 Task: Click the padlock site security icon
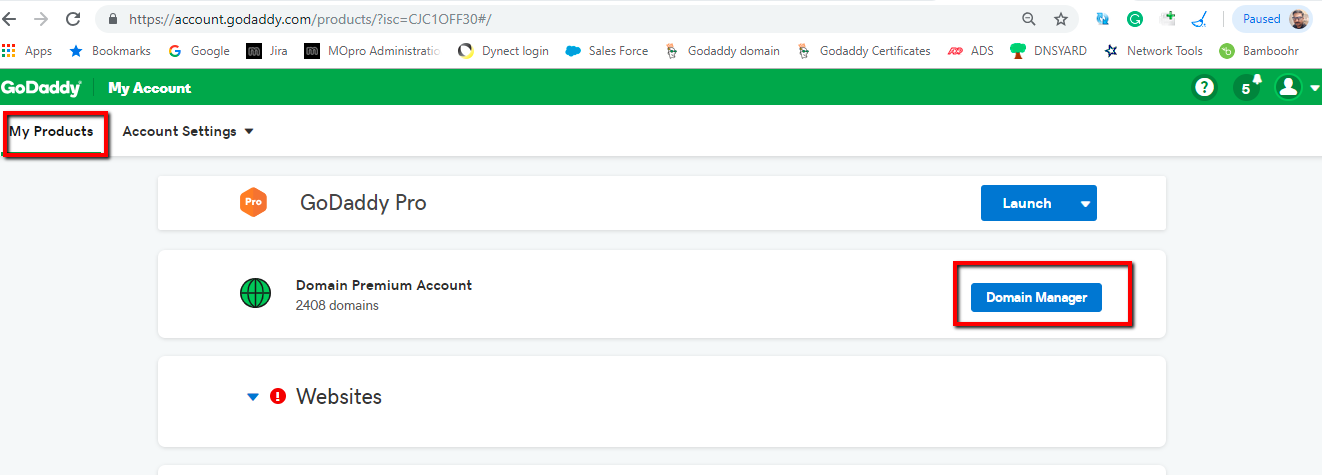111,19
